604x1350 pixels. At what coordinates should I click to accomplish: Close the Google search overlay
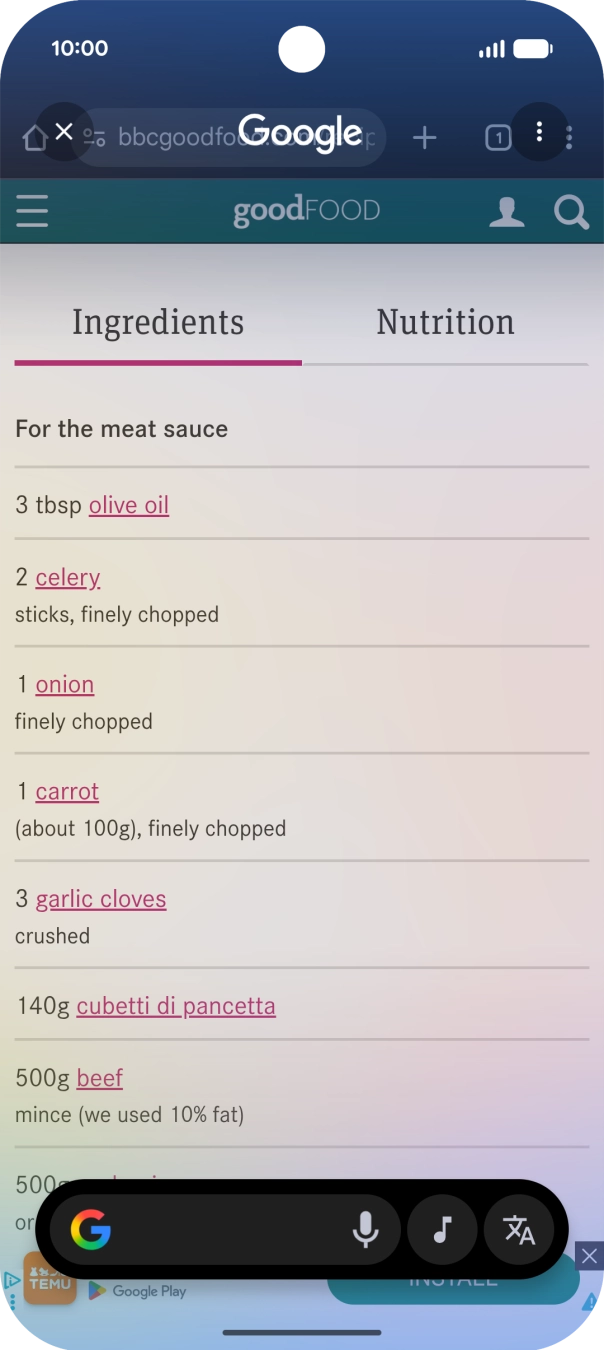pyautogui.click(x=64, y=131)
